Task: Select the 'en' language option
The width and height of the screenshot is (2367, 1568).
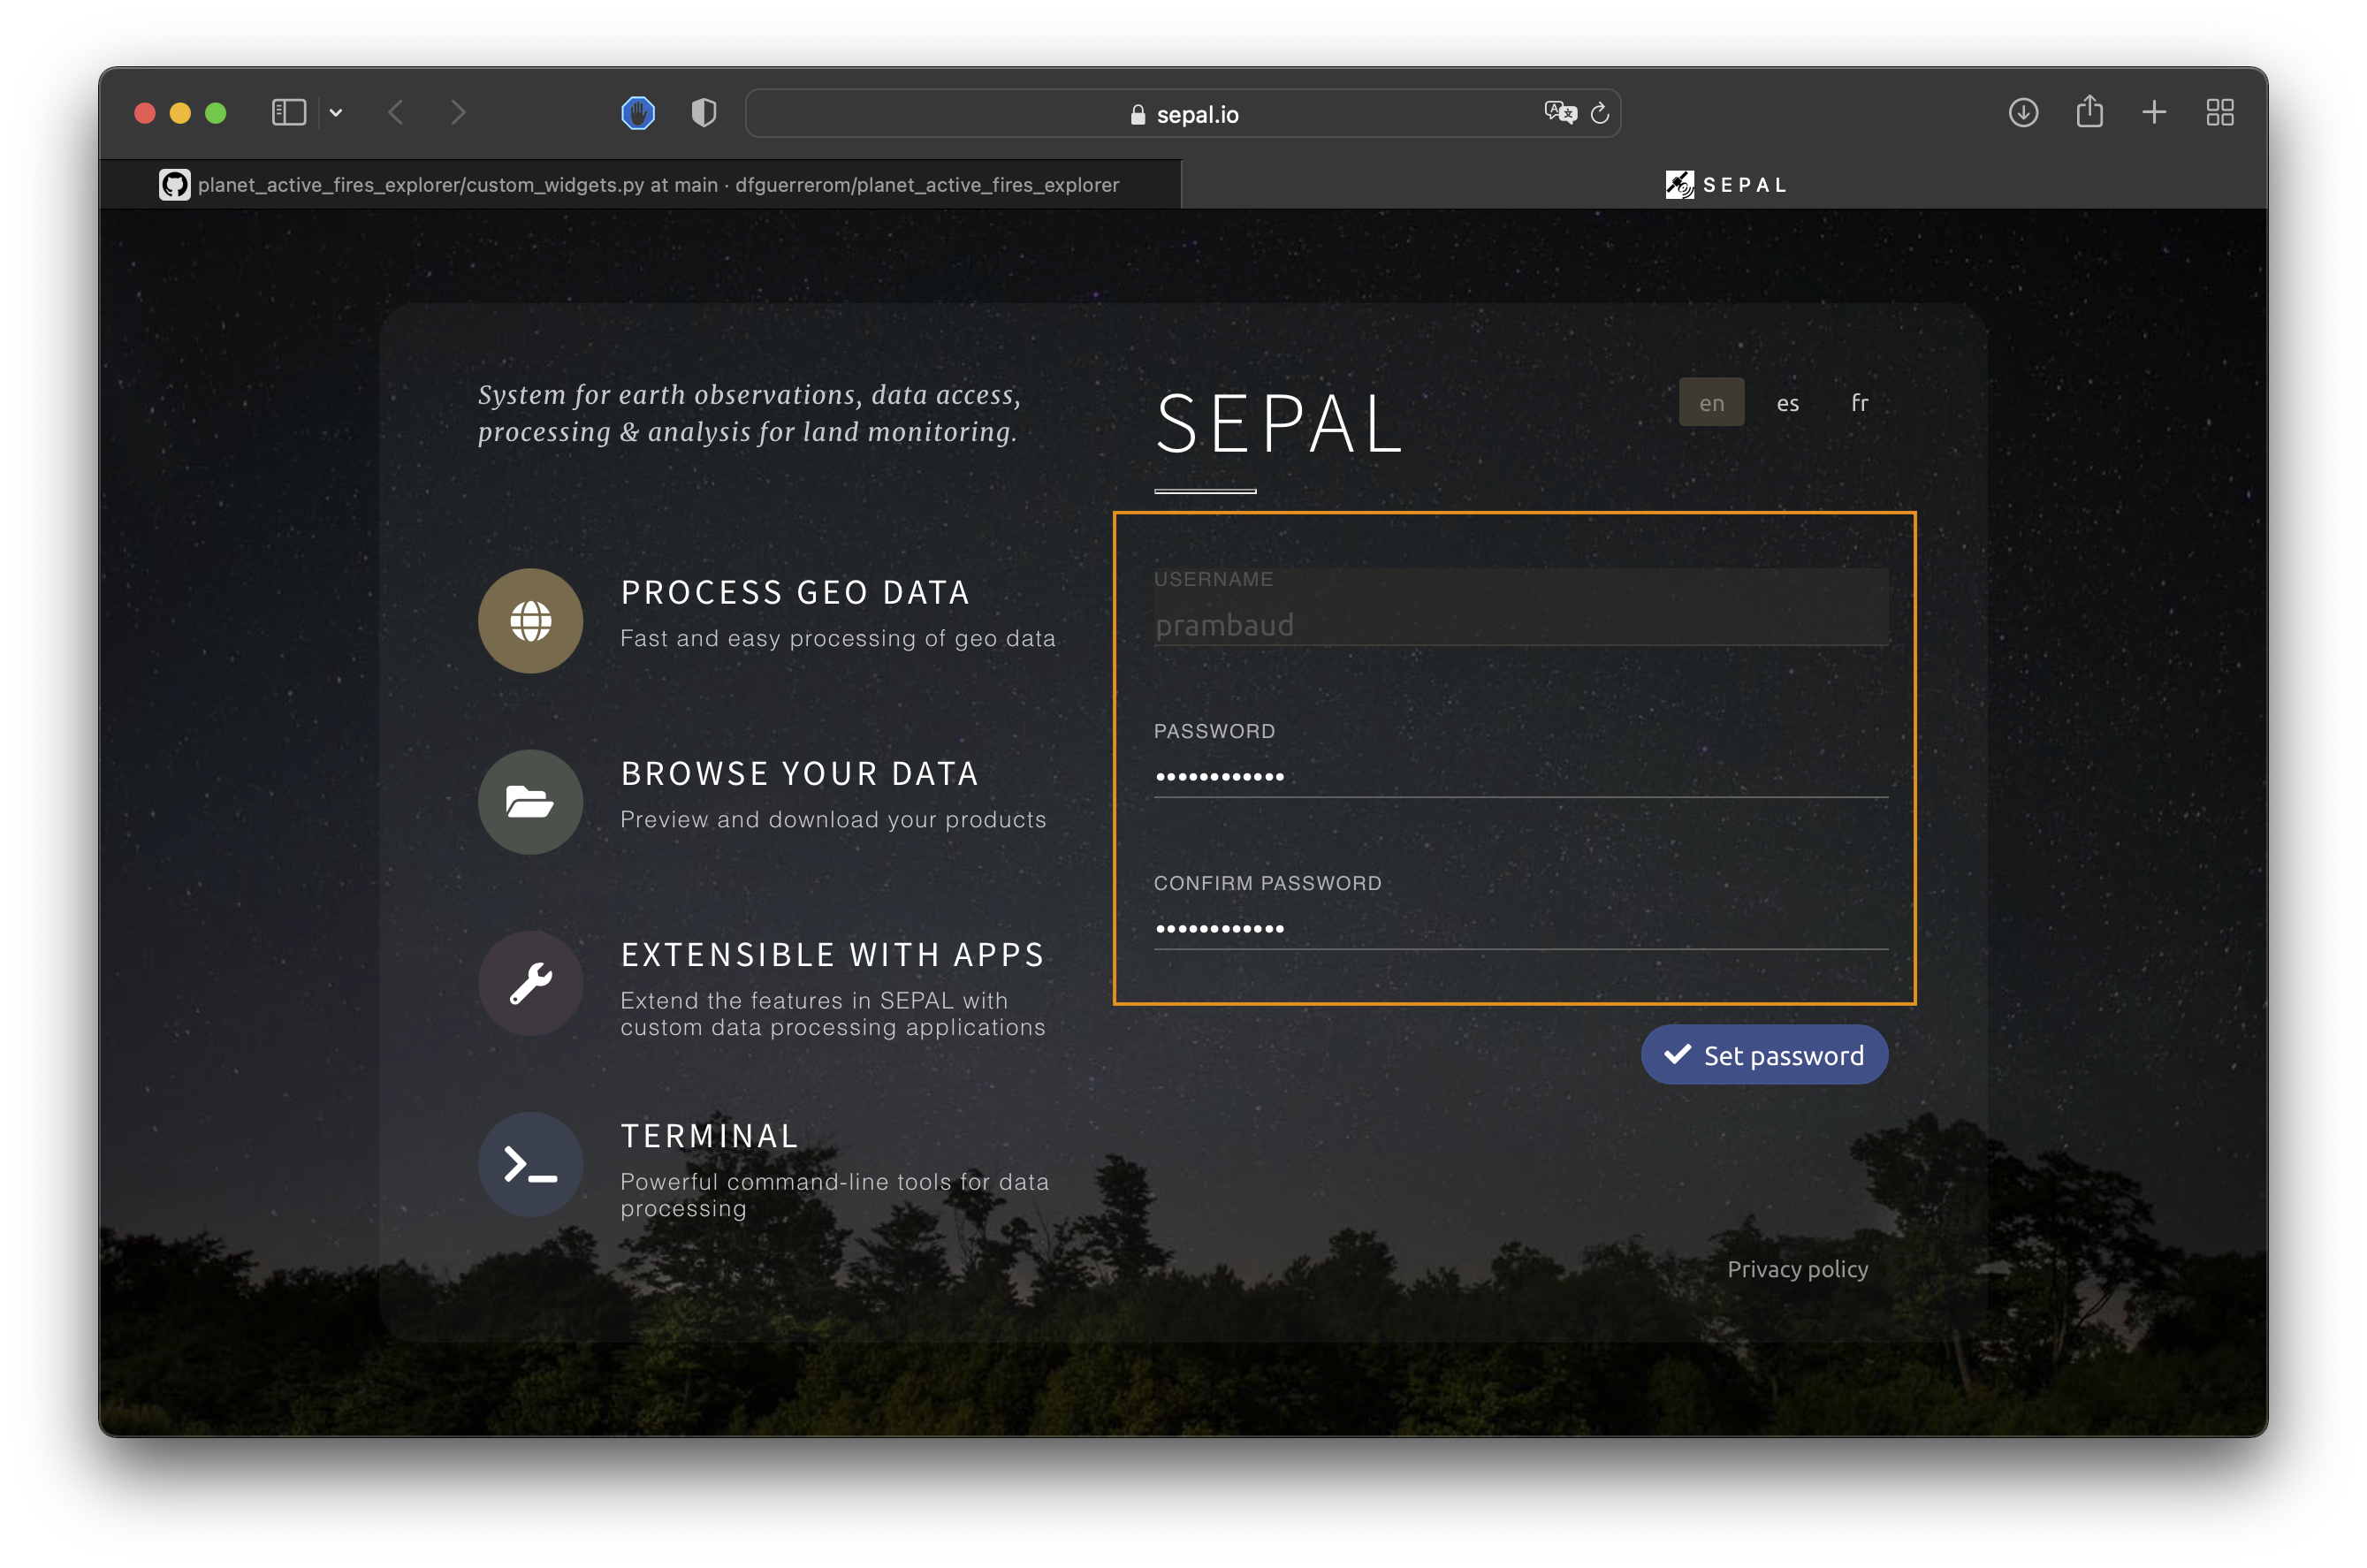Action: click(1711, 403)
